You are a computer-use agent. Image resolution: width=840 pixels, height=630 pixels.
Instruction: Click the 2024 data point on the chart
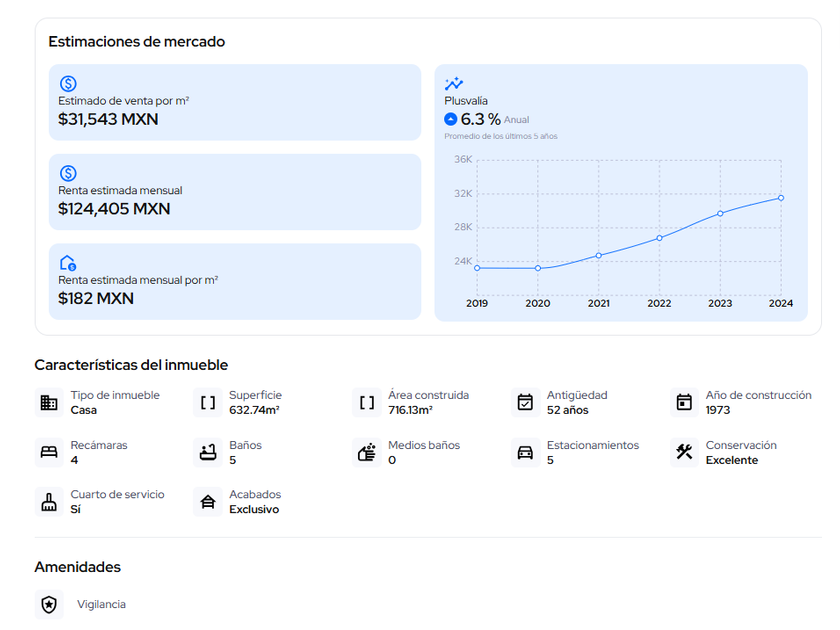pos(781,198)
